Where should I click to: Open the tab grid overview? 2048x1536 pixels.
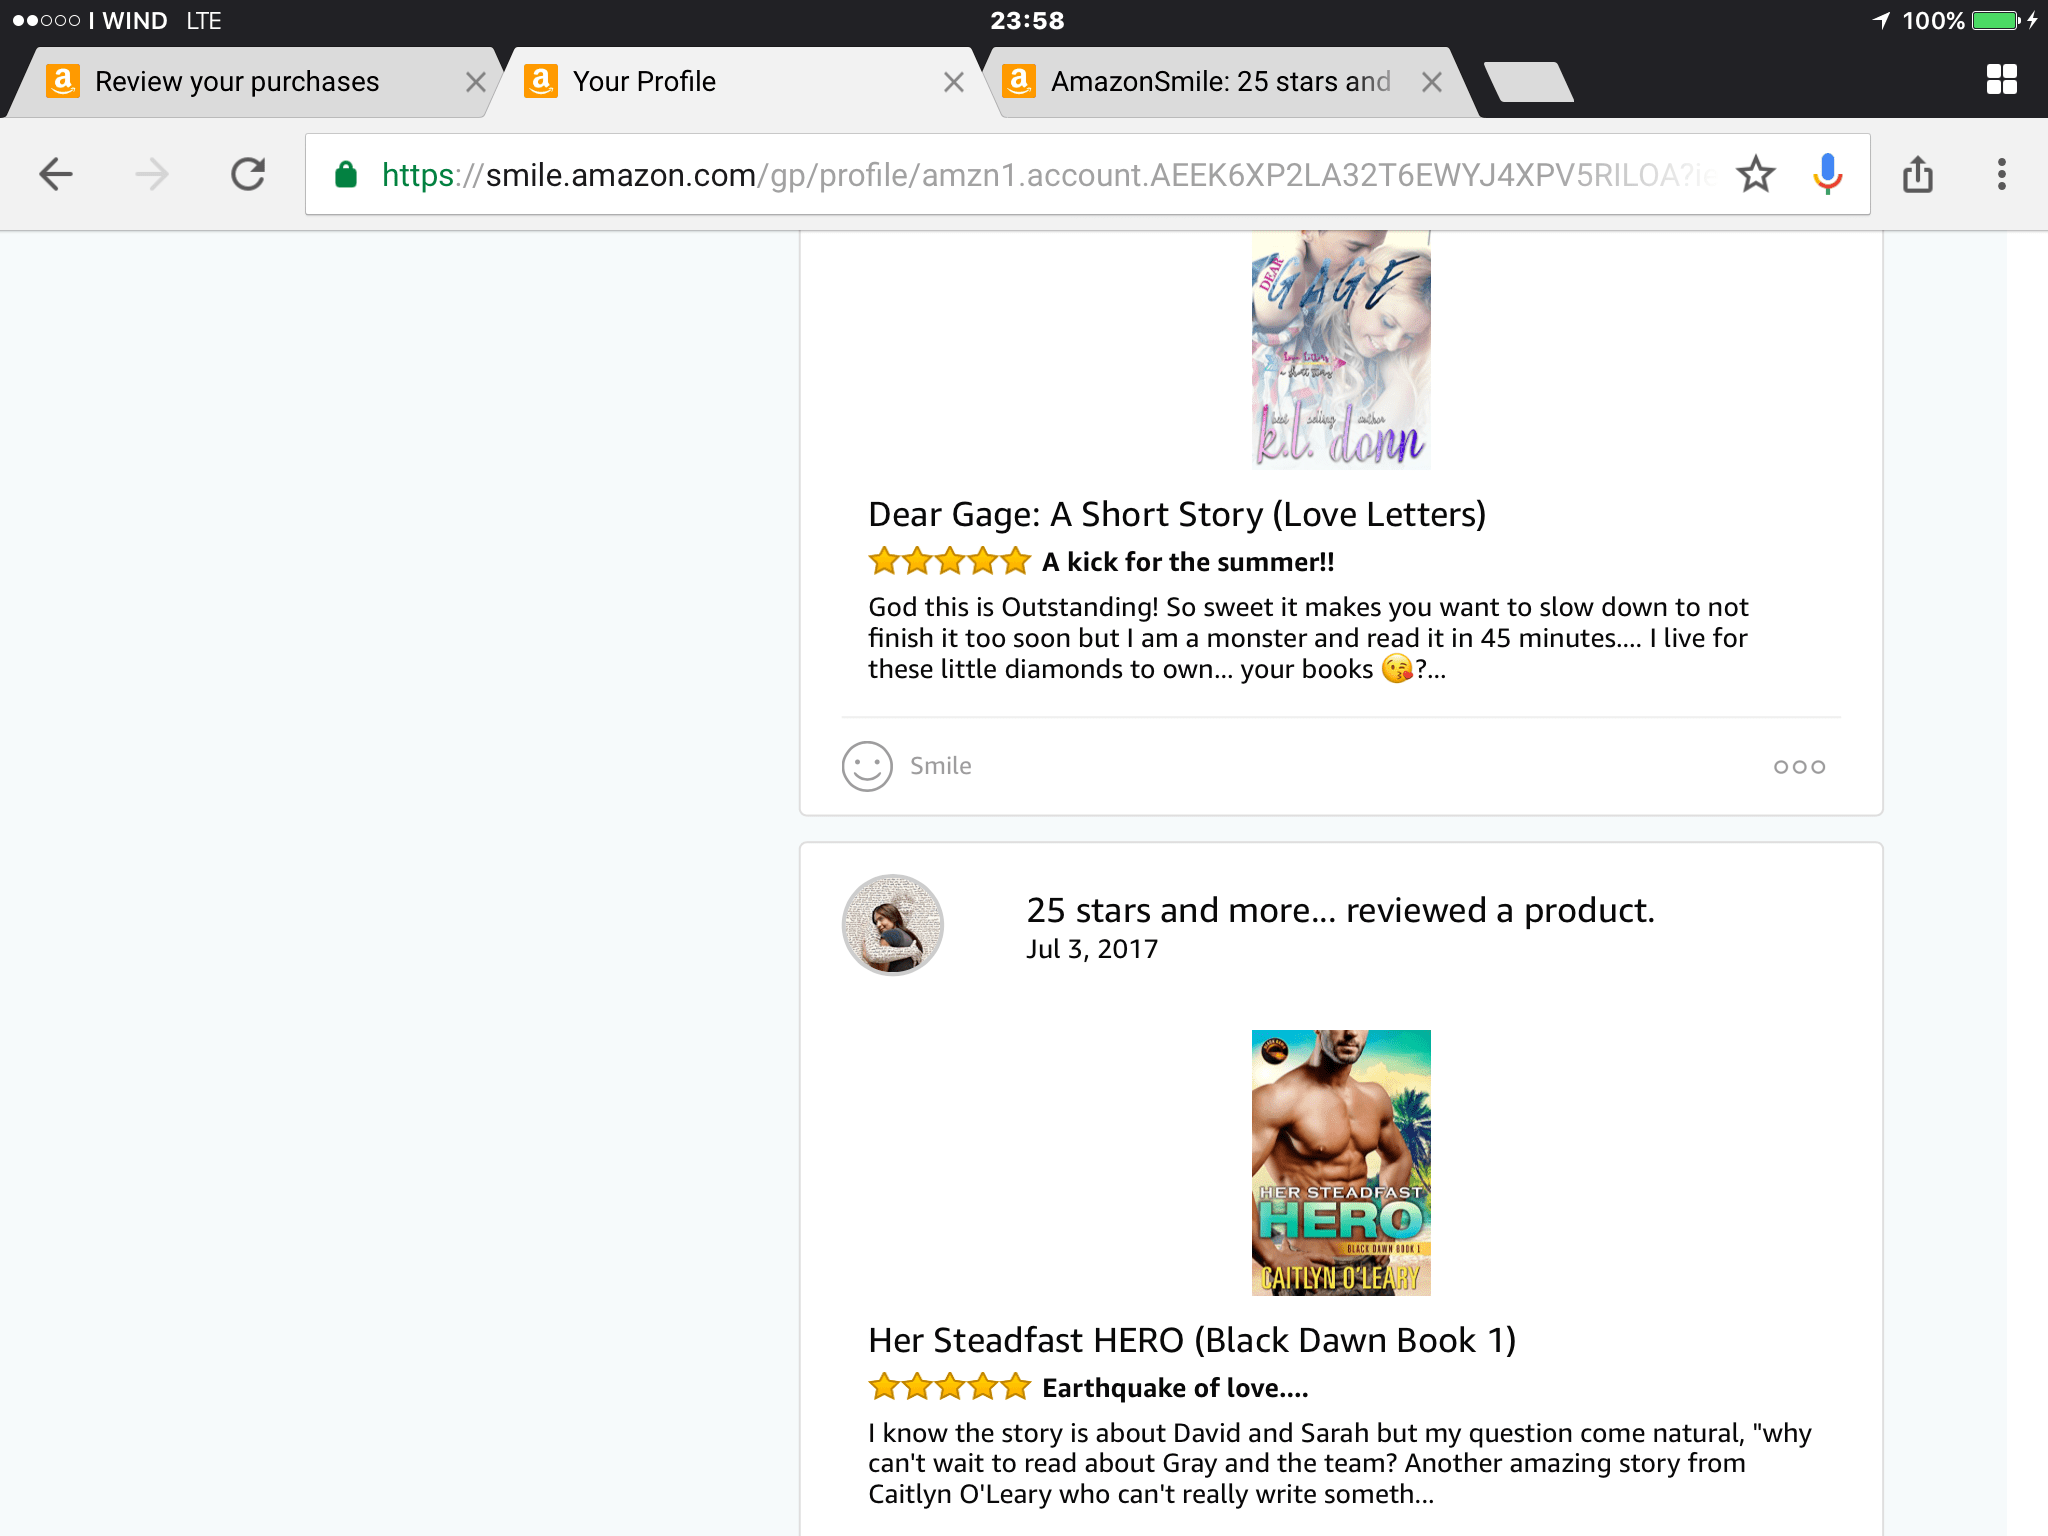tap(2001, 80)
